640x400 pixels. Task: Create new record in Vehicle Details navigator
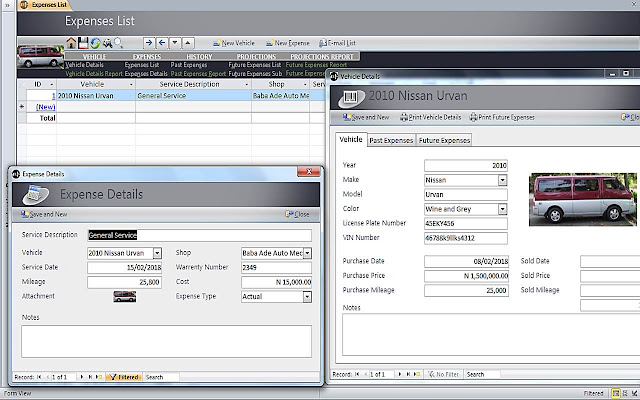pyautogui.click(x=417, y=374)
